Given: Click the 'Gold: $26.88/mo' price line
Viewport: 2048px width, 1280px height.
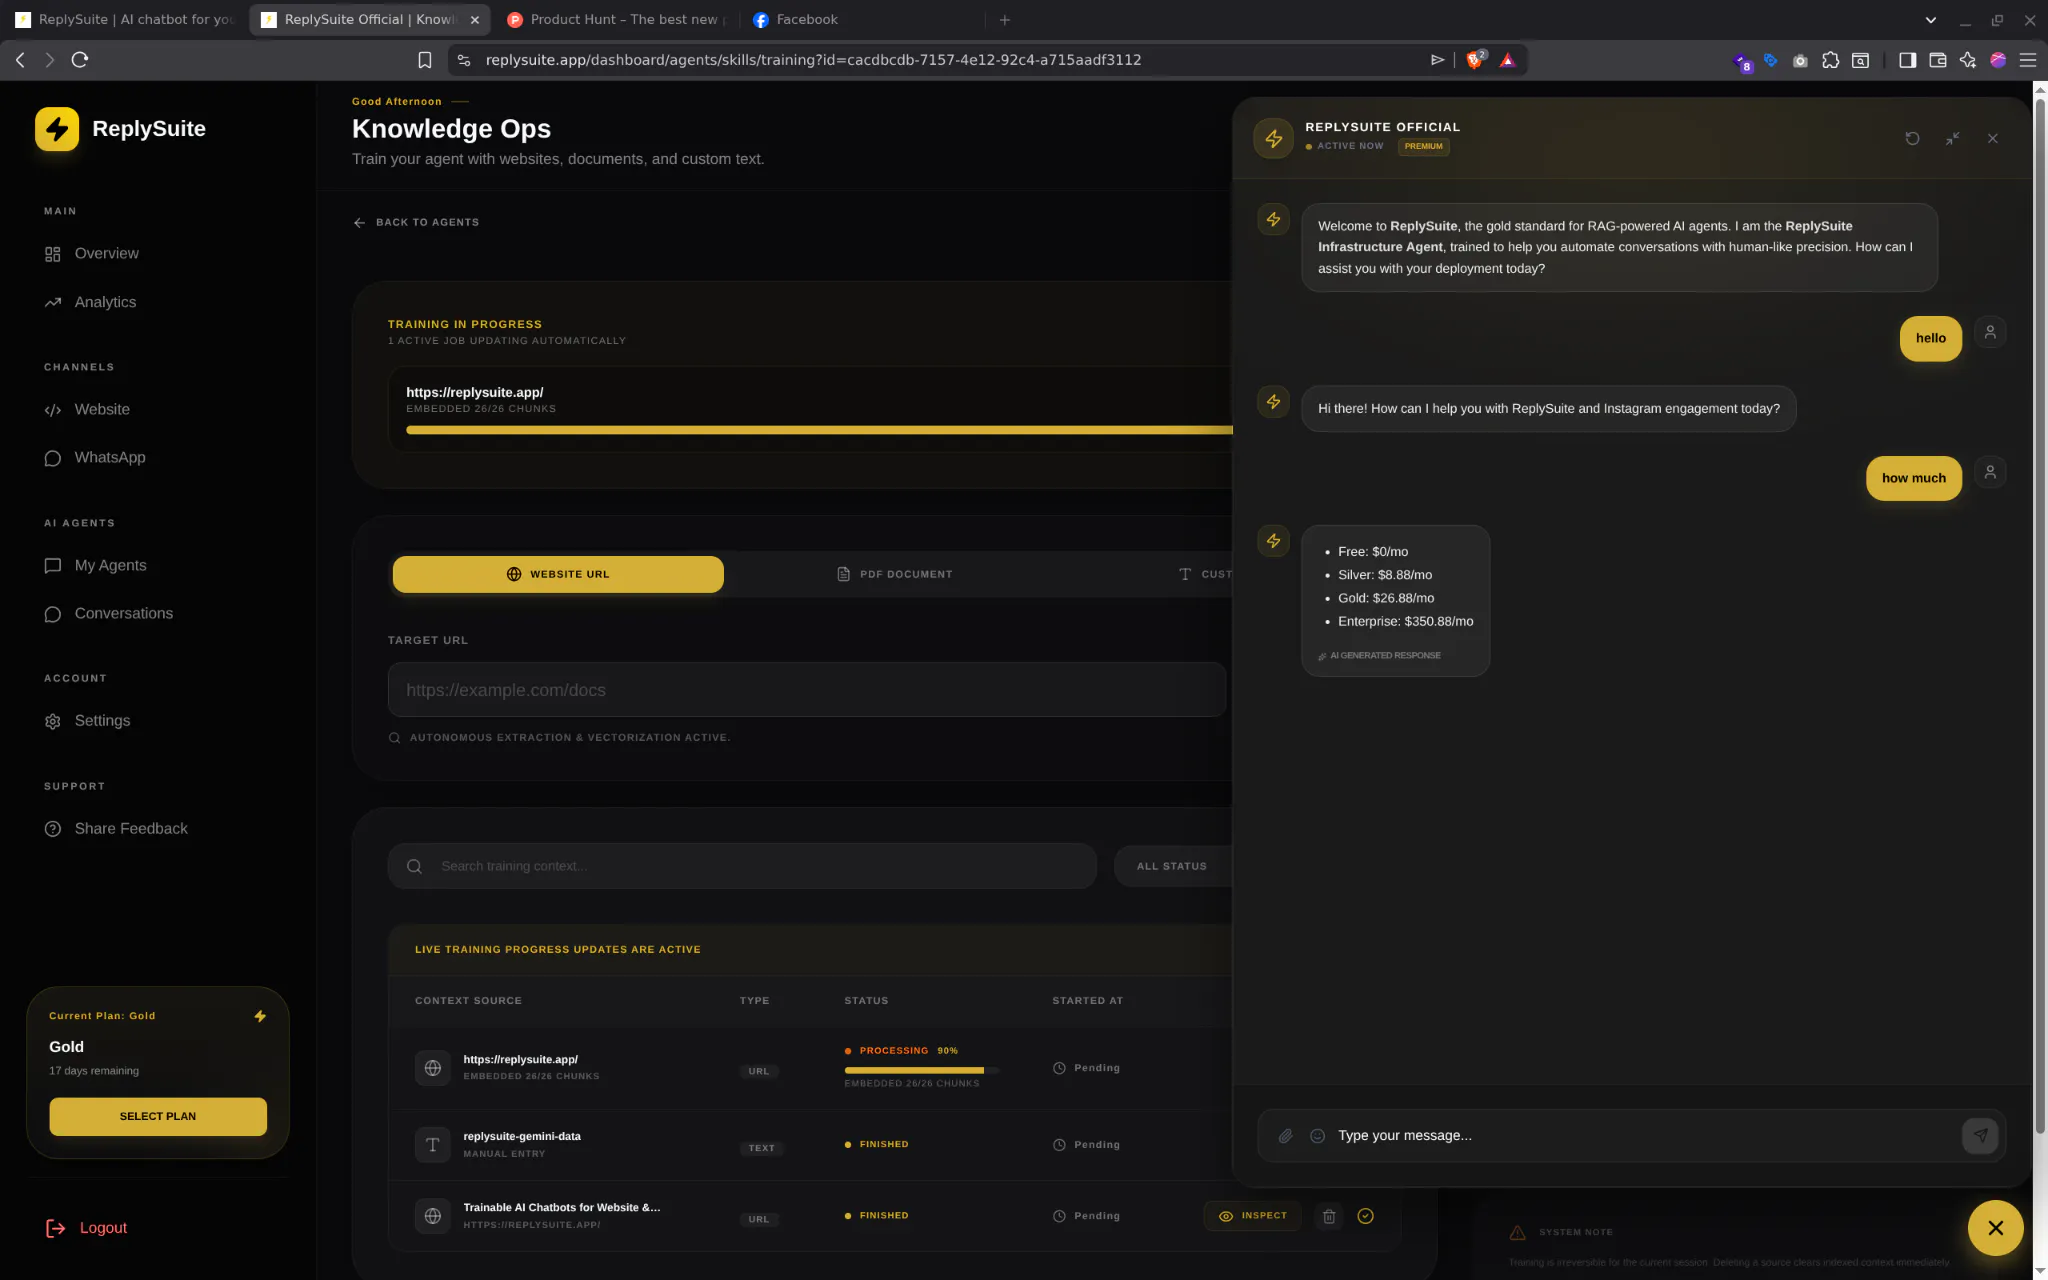Looking at the screenshot, I should [1386, 599].
